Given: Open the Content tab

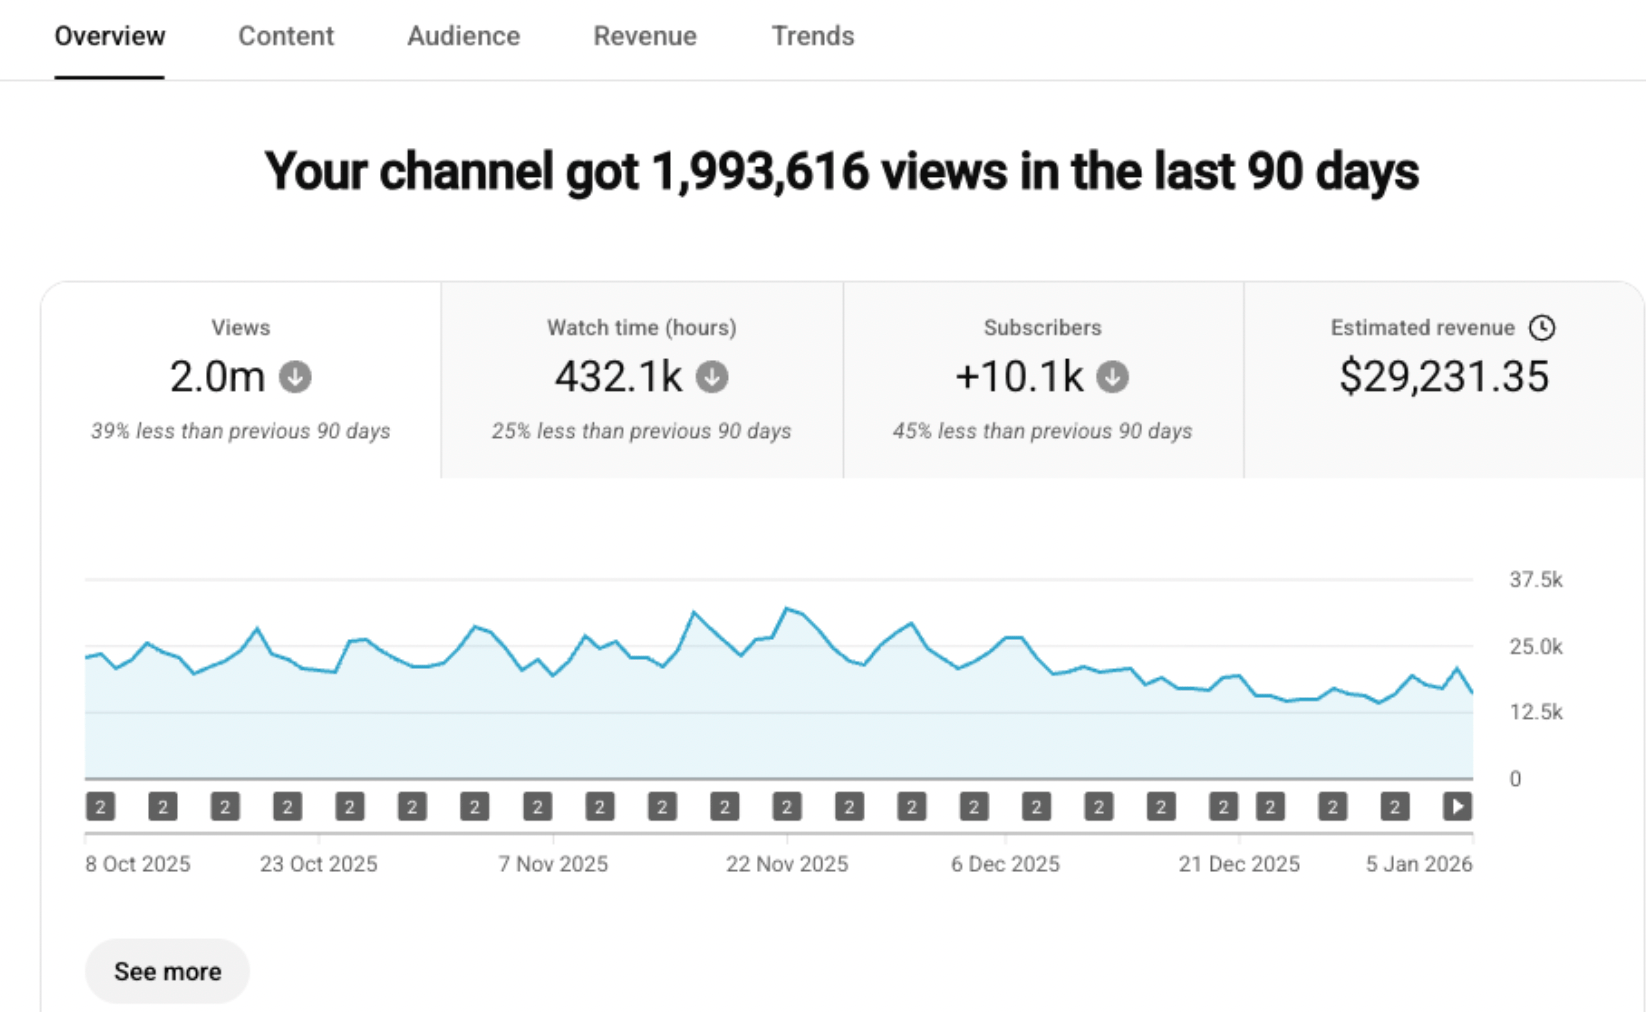Looking at the screenshot, I should (286, 36).
